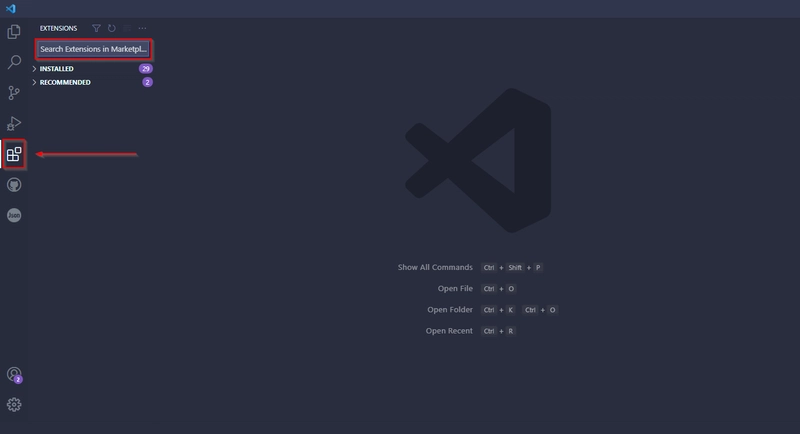Filter extensions using the funnel icon
Viewport: 800px width, 434px height.
96,28
